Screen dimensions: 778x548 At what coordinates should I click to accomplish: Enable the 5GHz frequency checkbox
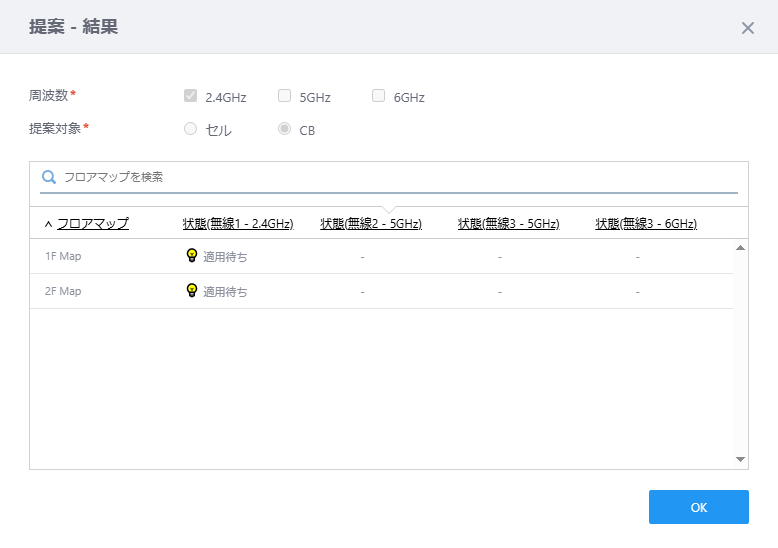(x=284, y=95)
